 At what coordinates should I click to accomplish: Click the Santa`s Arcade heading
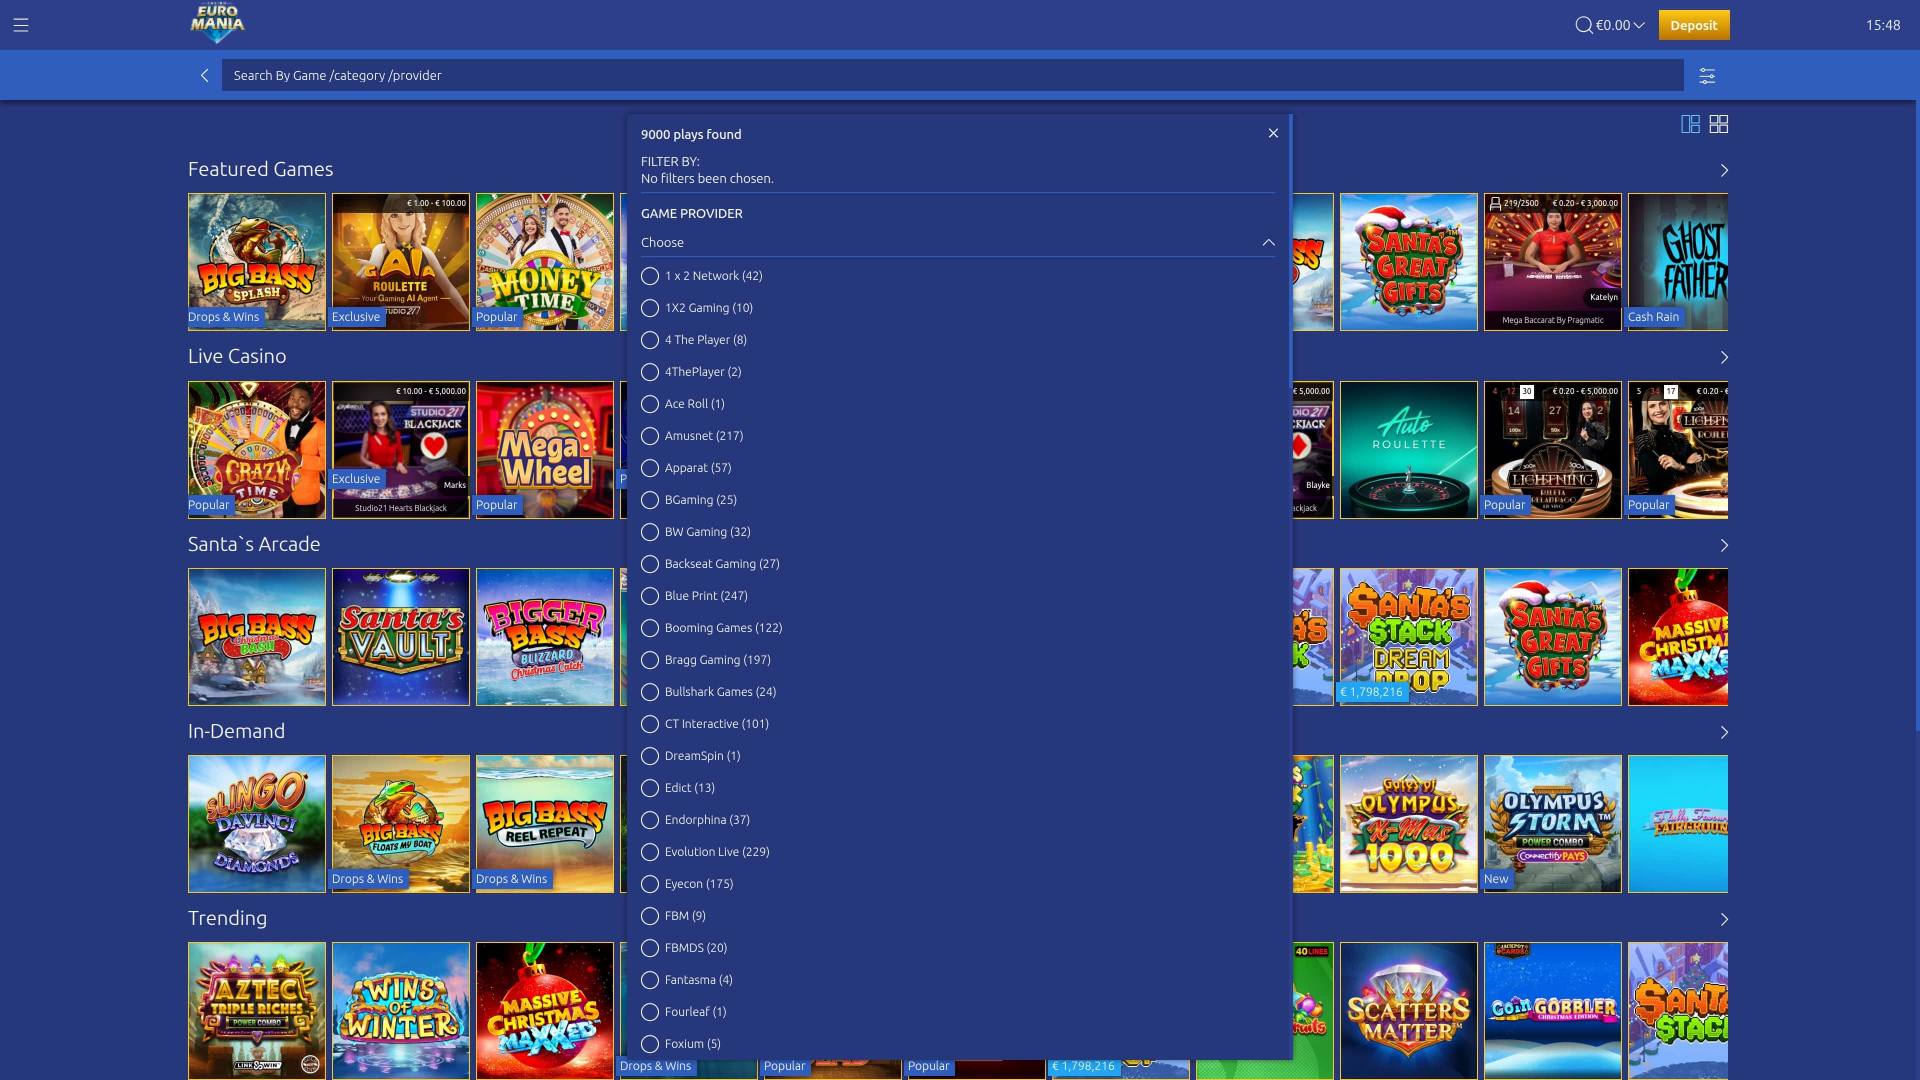pyautogui.click(x=253, y=544)
